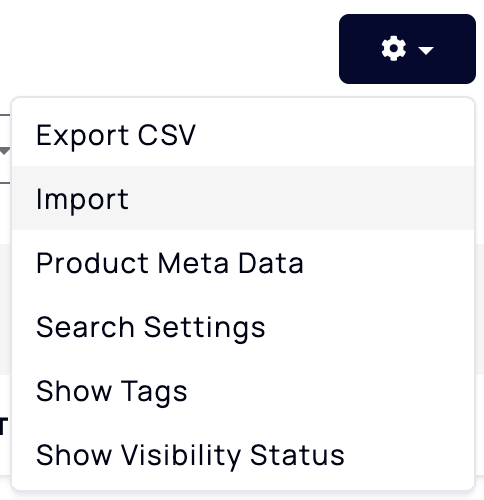Image resolution: width=484 pixels, height=500 pixels.
Task: Collapse the menu via dark gear button
Action: coord(407,49)
